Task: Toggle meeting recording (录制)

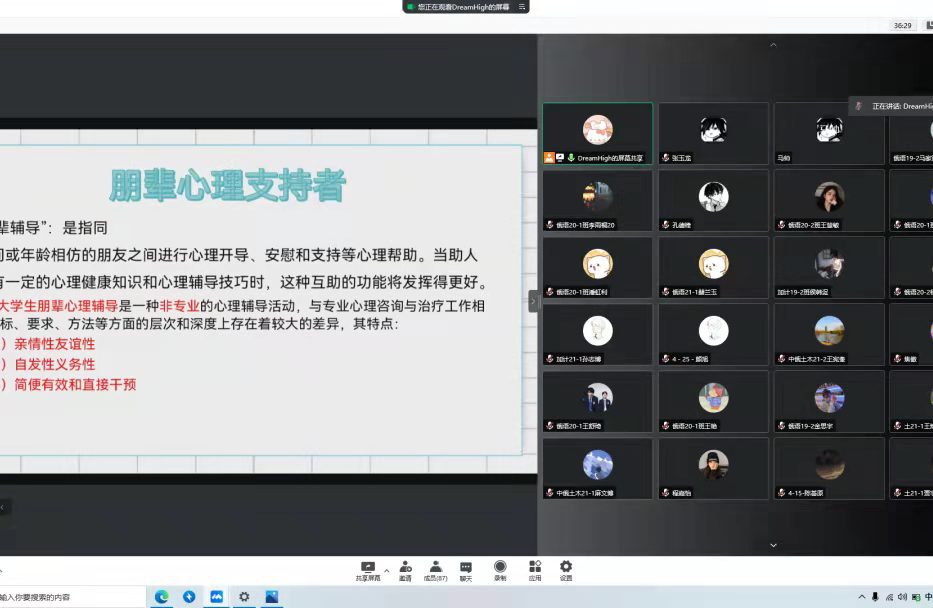Action: pos(500,568)
